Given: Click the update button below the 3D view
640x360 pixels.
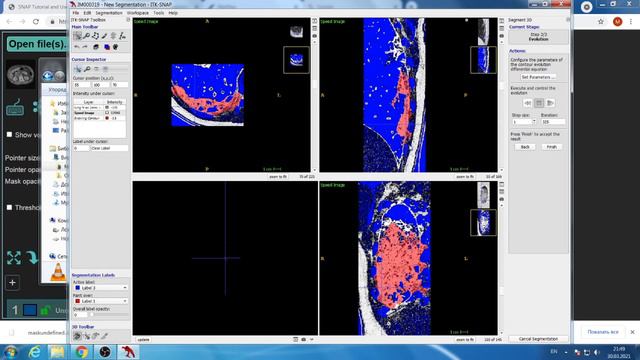Looking at the screenshot, I should 143,339.
